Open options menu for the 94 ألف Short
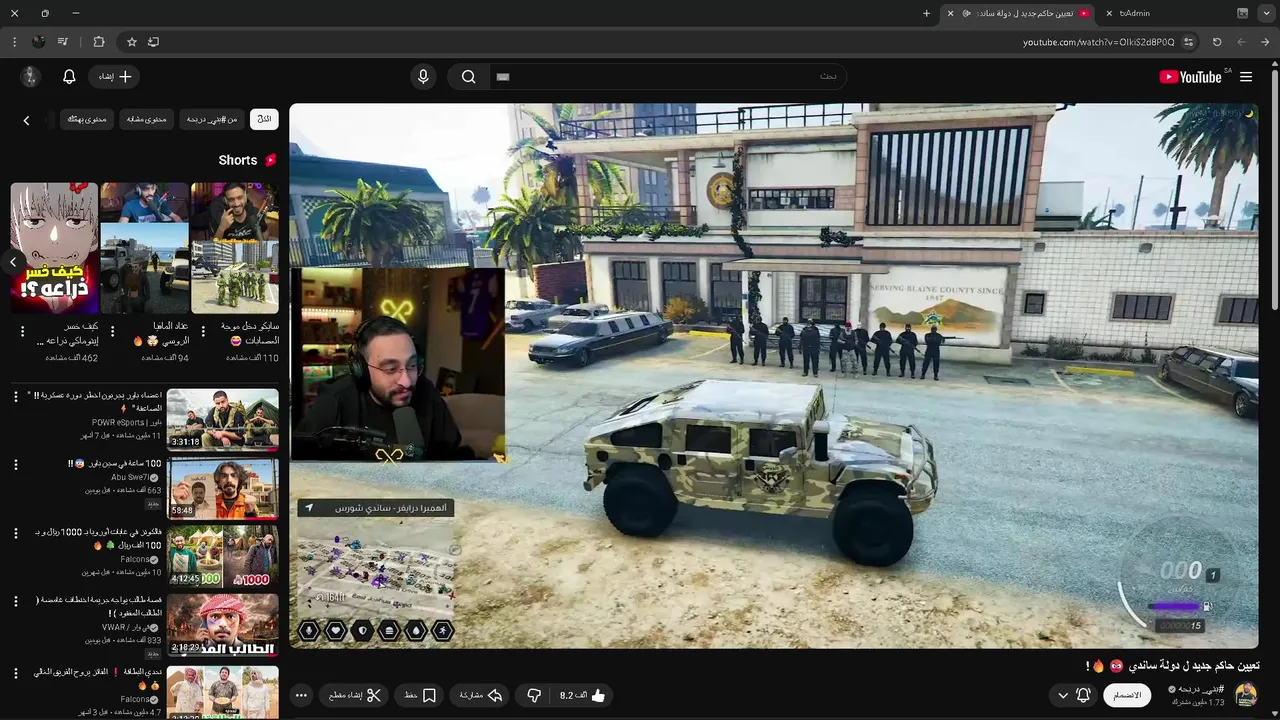The height and width of the screenshot is (720, 1280). click(x=112, y=331)
